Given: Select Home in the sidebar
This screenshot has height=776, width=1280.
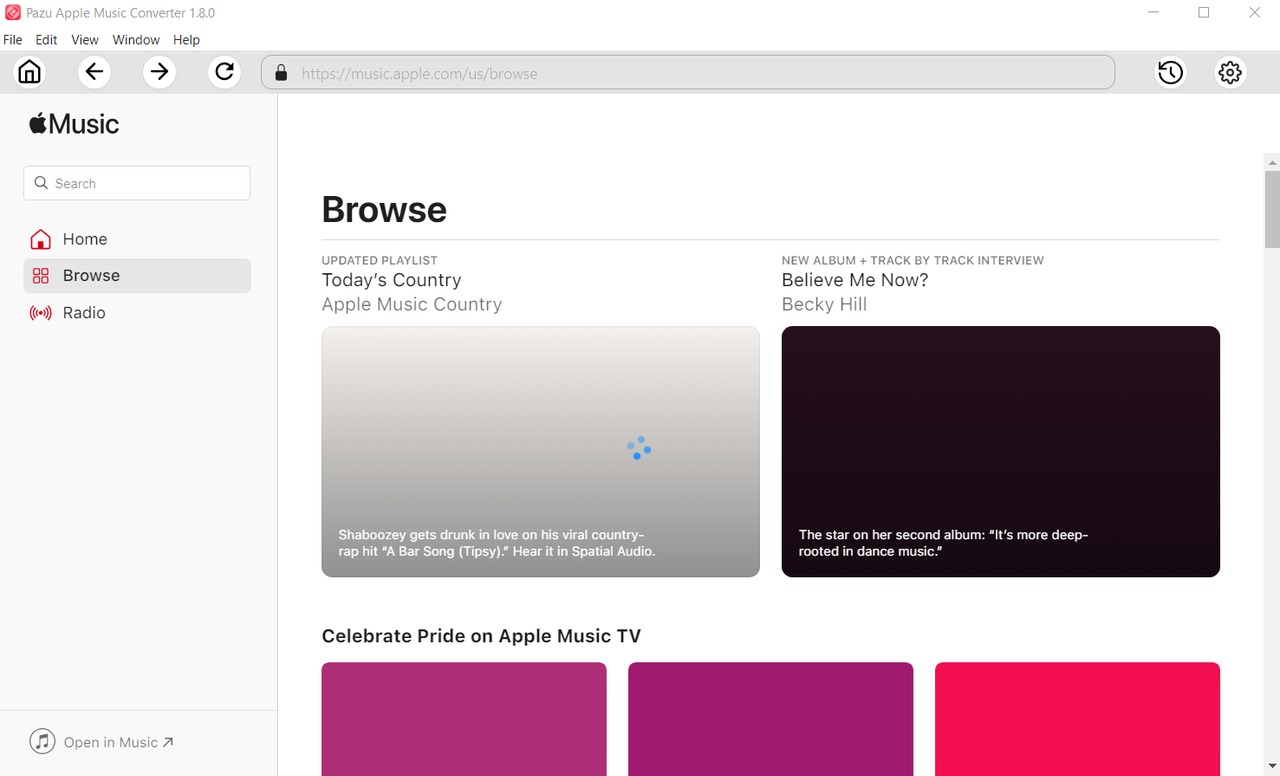Looking at the screenshot, I should (137, 239).
